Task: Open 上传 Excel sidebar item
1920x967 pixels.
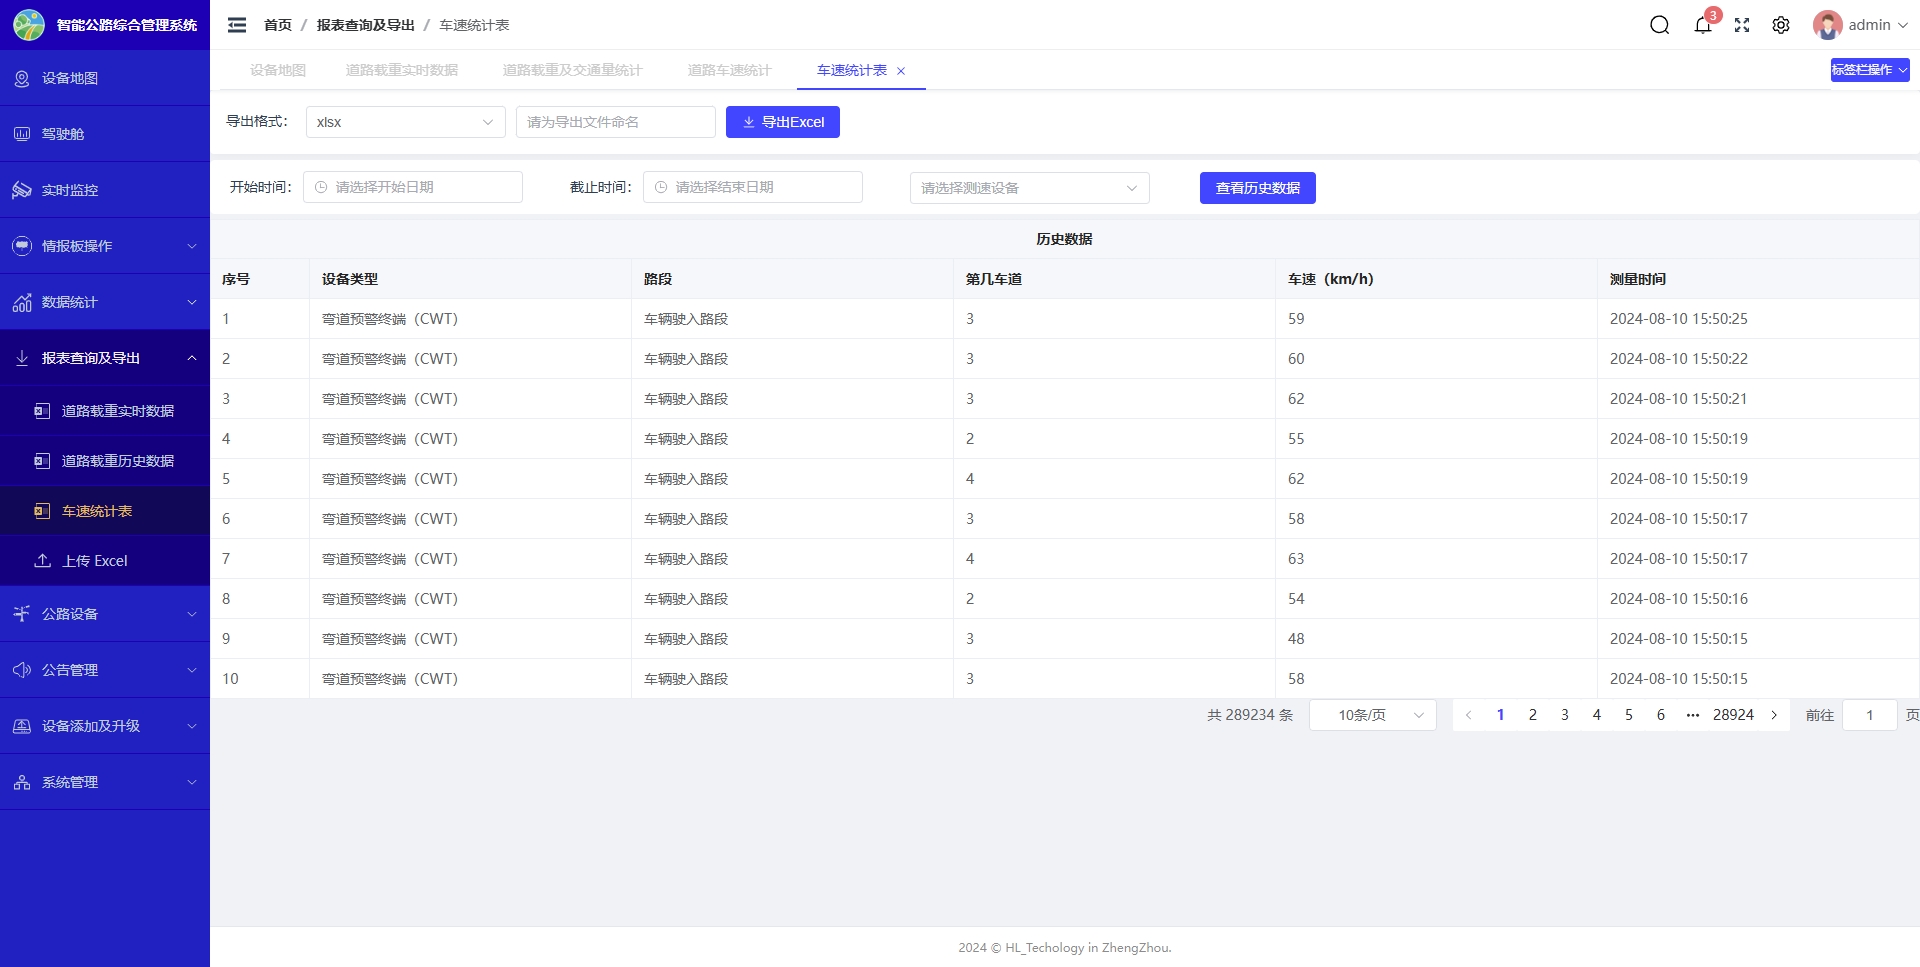Action: point(94,561)
